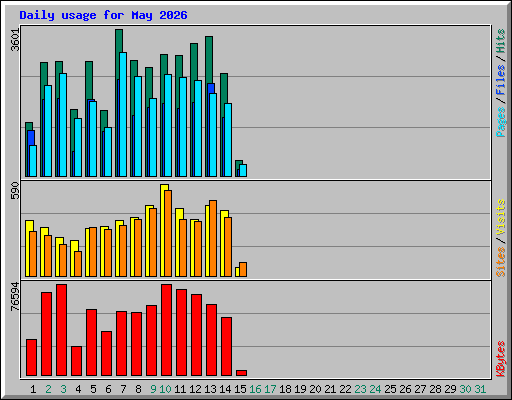This screenshot has width=512, height=400.
Task: Click green weekend day label 17
Action: pyautogui.click(x=270, y=389)
